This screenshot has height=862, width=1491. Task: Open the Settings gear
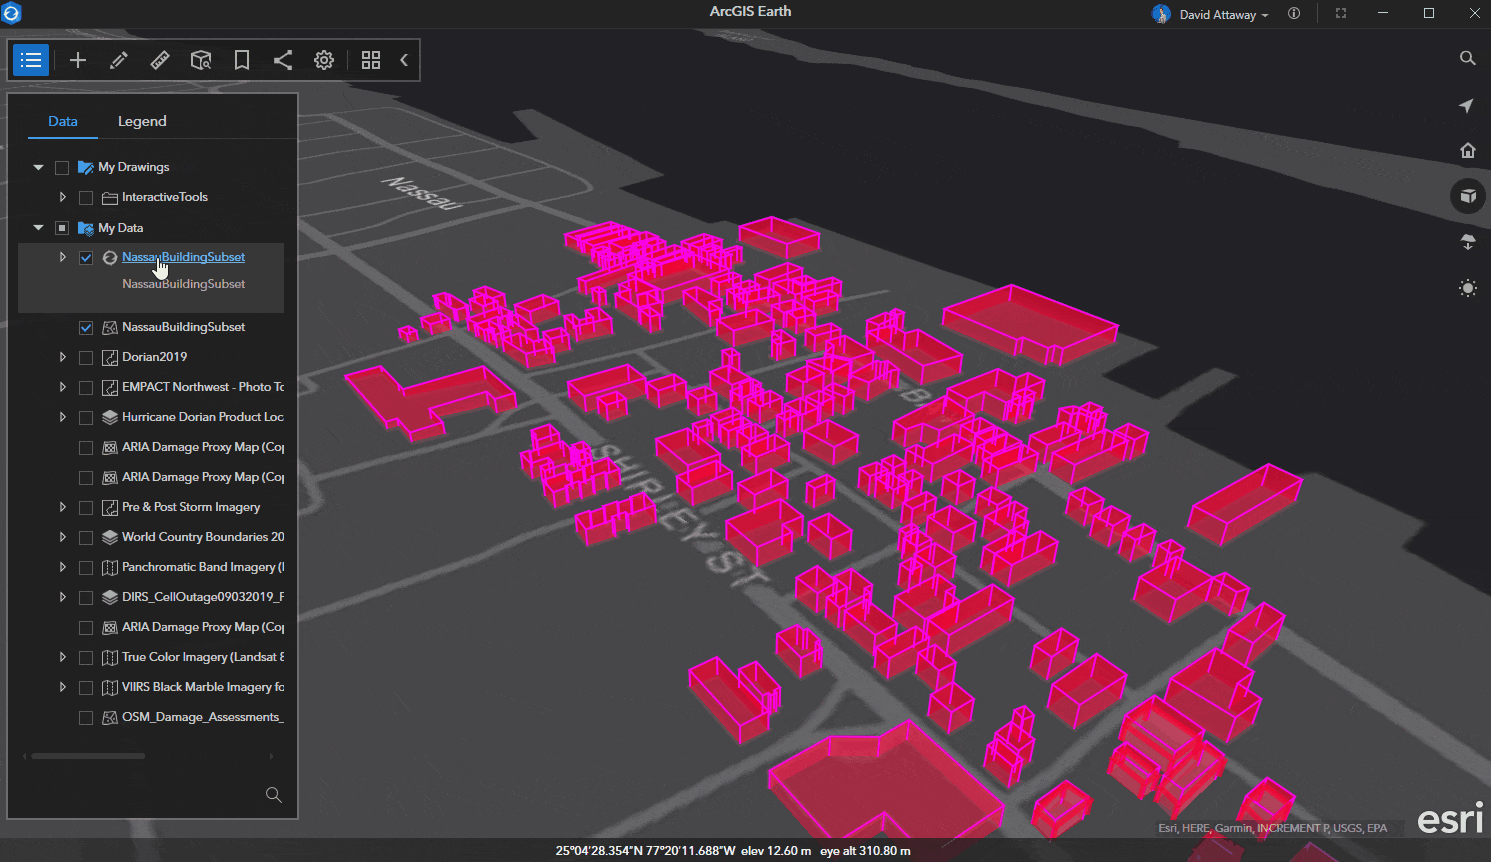[x=324, y=60]
